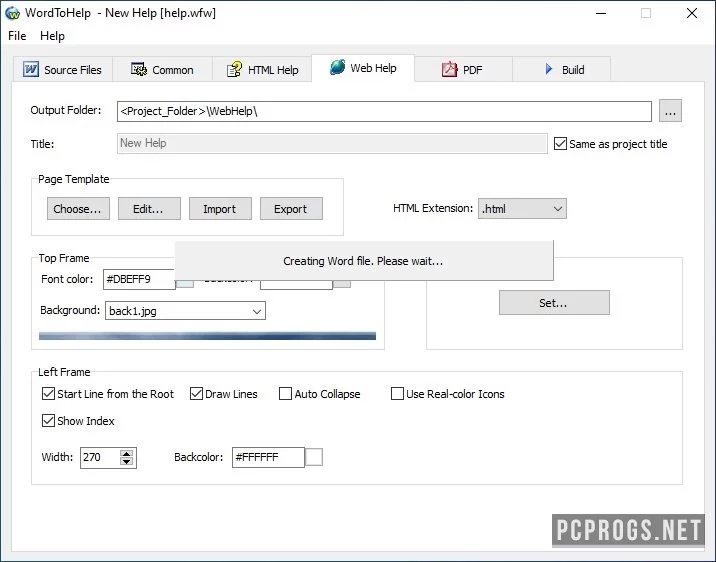This screenshot has height=562, width=716.
Task: Disable the Draw Lines checkbox
Action: click(196, 394)
